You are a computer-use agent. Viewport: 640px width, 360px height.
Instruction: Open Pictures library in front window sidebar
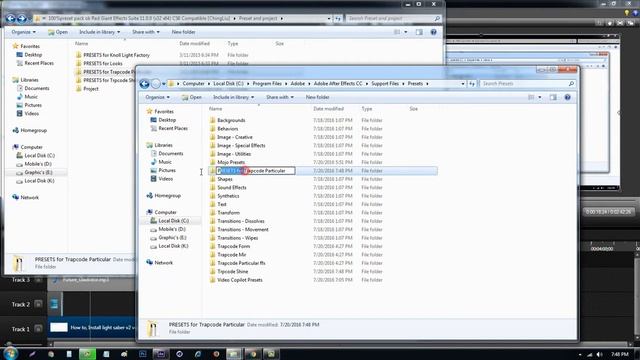pyautogui.click(x=167, y=170)
